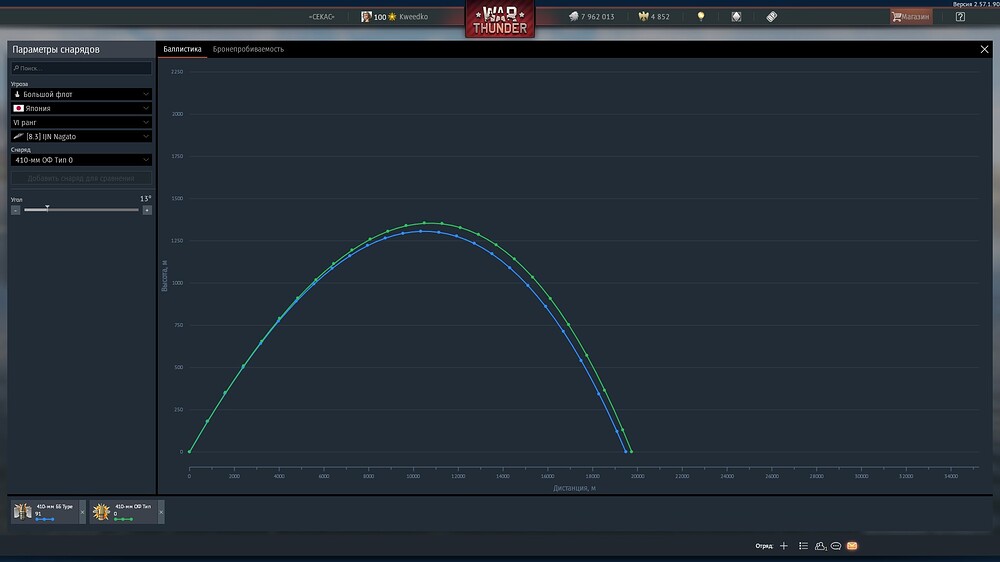1000x562 pixels.
Task: Click the =СЕКАС= squadron tag
Action: click(321, 17)
